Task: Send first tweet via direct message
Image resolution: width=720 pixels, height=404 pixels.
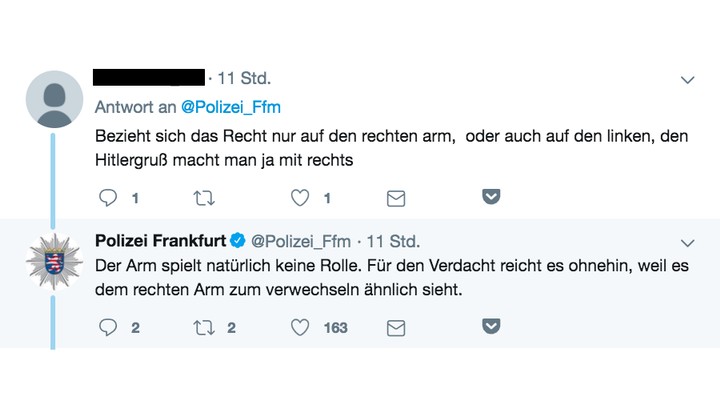Action: 396,198
